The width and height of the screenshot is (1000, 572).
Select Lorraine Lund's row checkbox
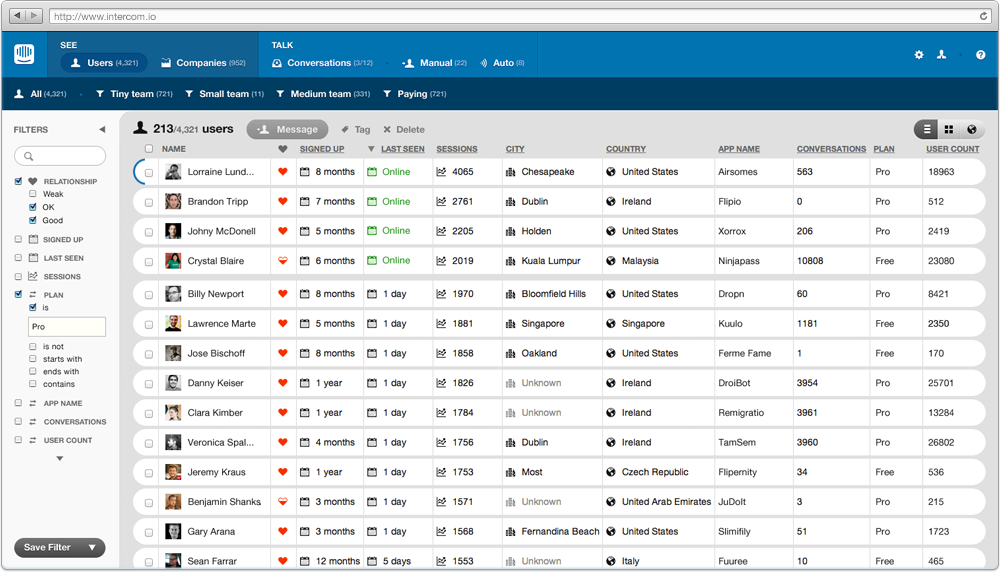click(149, 173)
